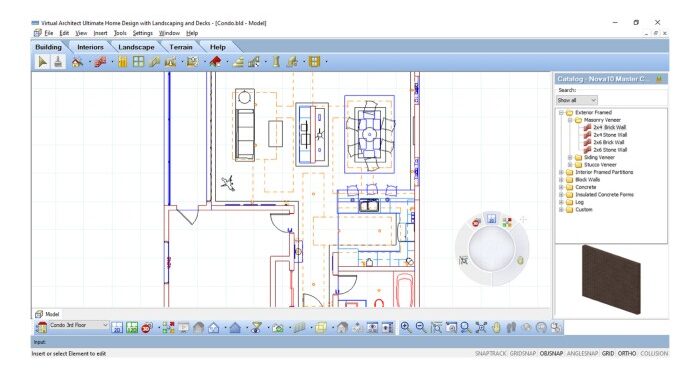
Task: Toggle OBJSNAP in status bar
Action: pos(551,354)
